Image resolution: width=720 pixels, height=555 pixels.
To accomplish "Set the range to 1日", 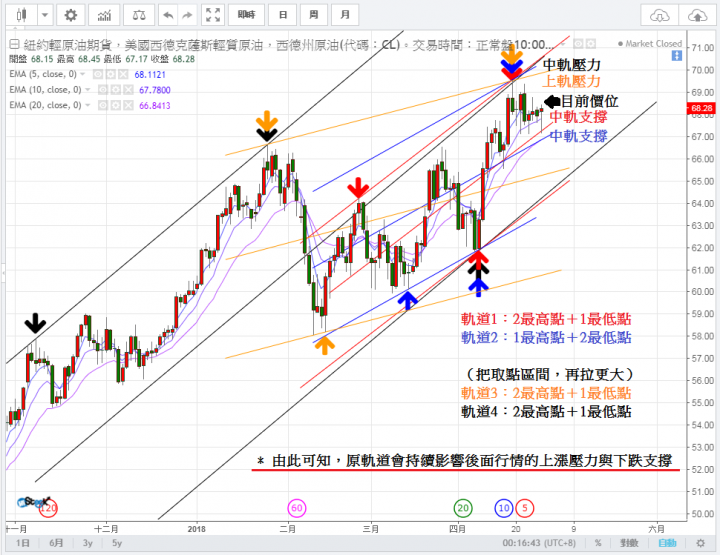I will coord(22,543).
